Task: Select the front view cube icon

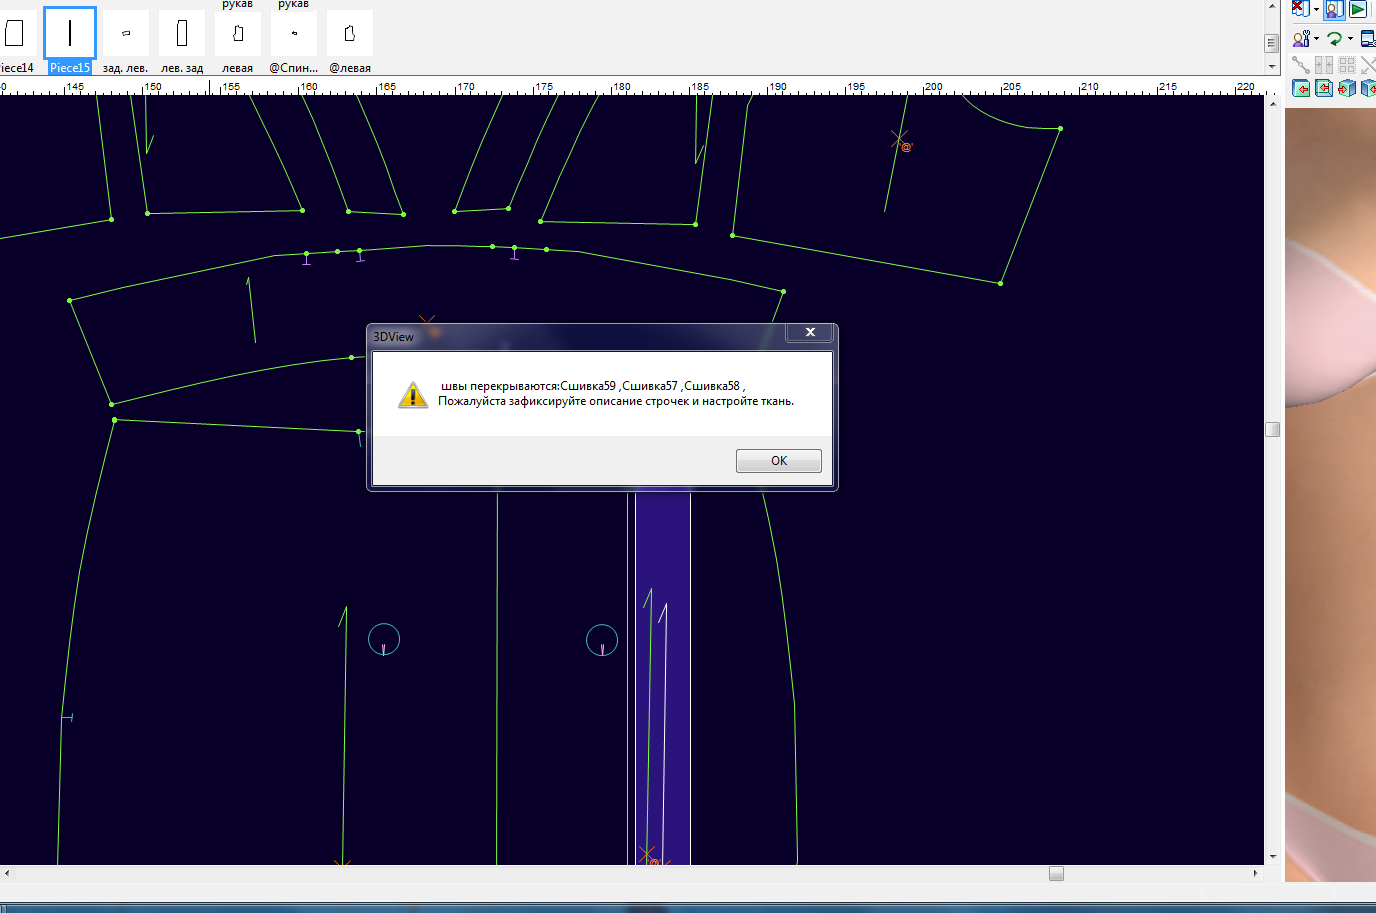Action: tap(1301, 88)
